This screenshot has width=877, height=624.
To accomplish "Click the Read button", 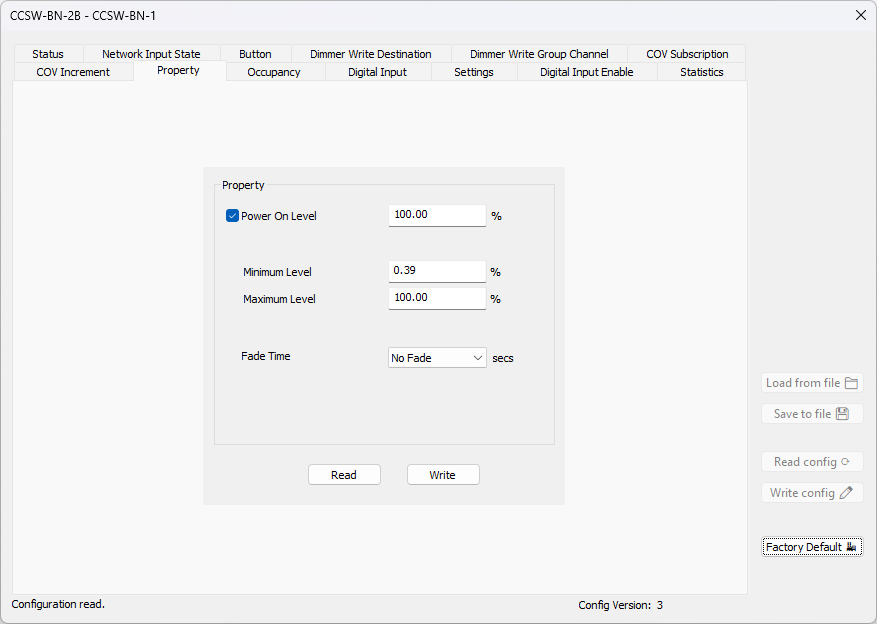I will tap(344, 475).
